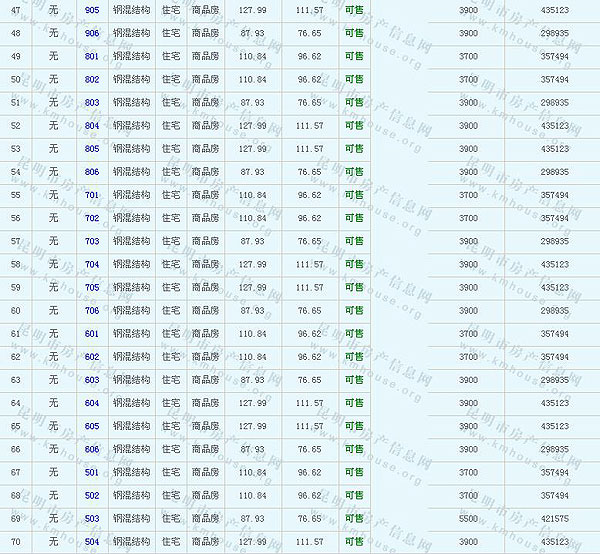
Task: Select the room 503 link
Action: pyautogui.click(x=92, y=519)
